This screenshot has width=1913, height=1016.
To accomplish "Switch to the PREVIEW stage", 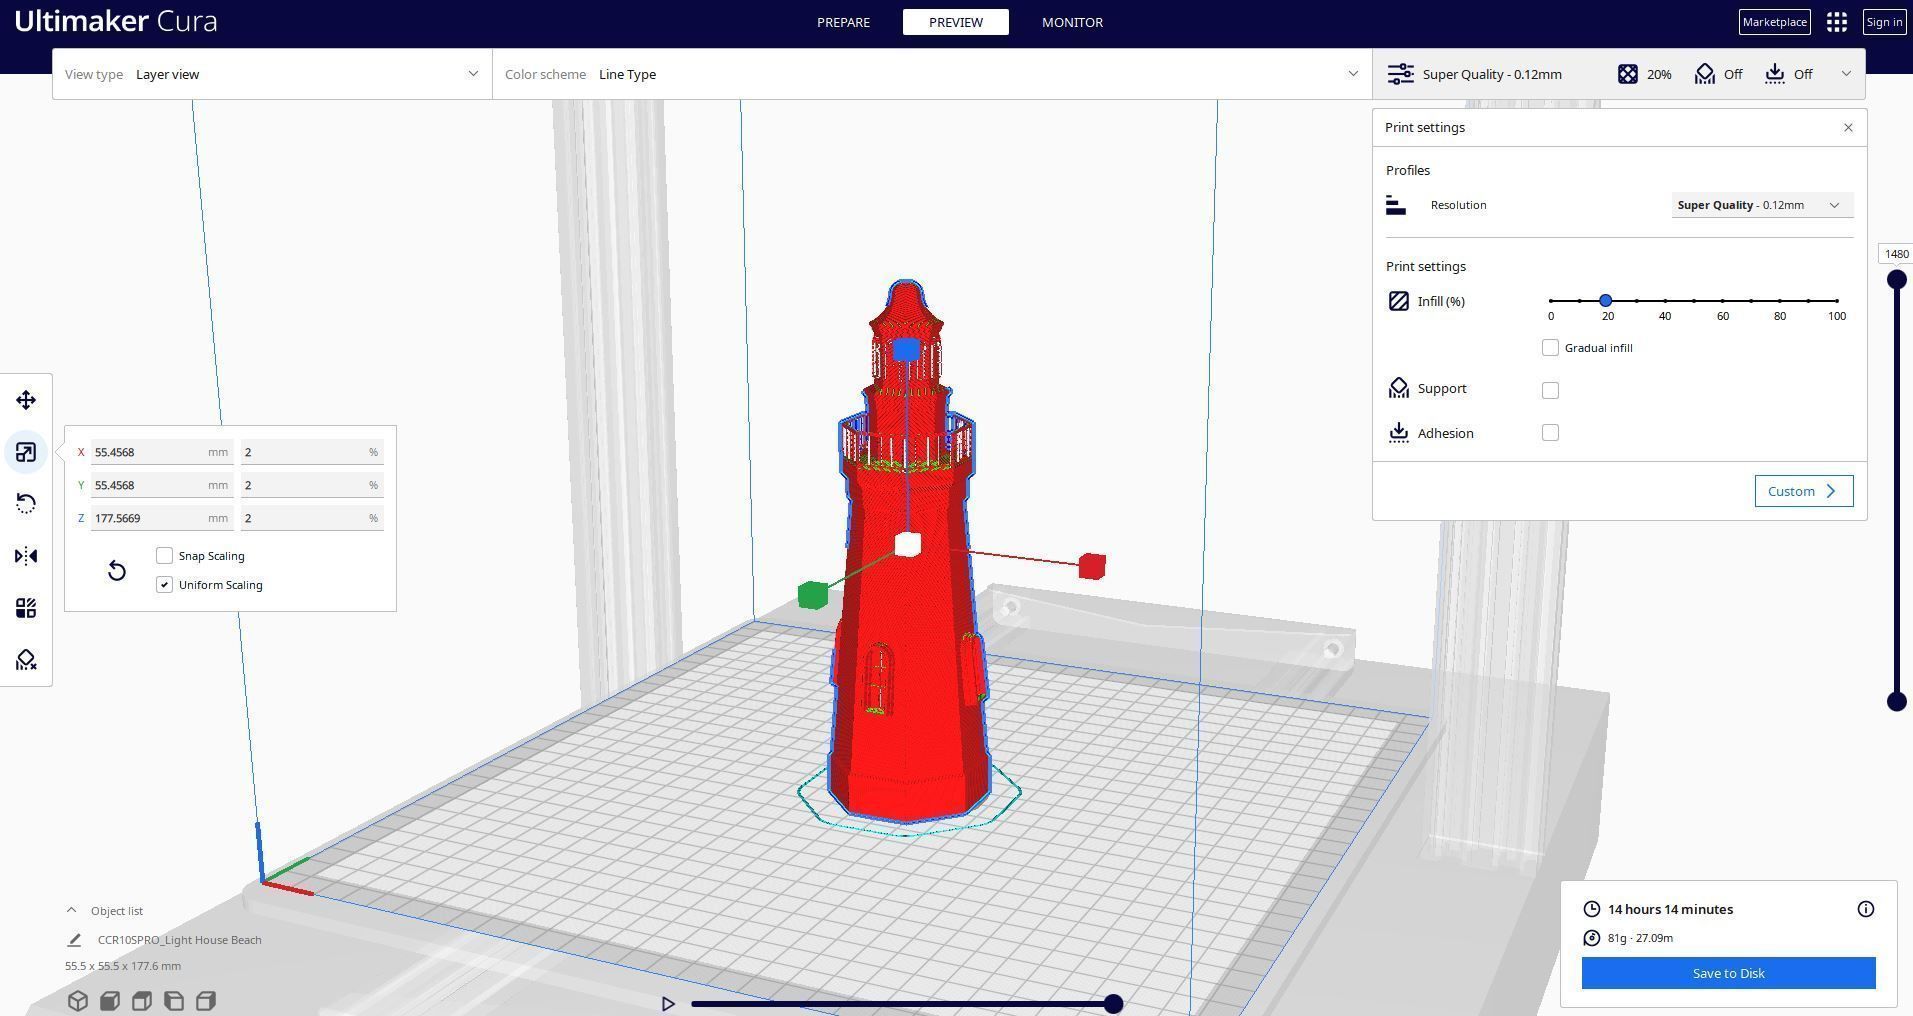I will [x=956, y=22].
